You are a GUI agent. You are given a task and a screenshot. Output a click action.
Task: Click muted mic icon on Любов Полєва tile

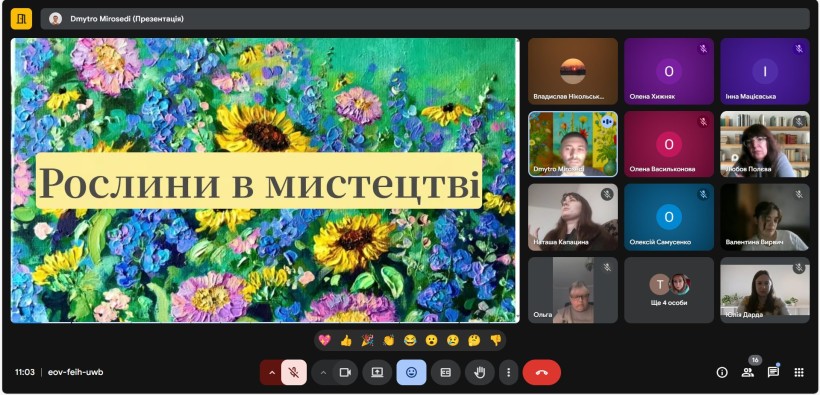click(799, 122)
